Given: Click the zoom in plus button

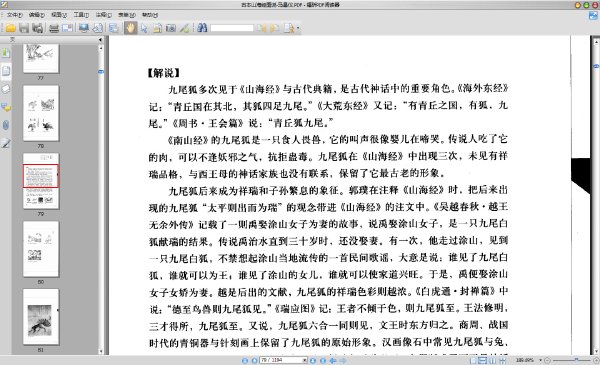Looking at the screenshot, I should 596,360.
